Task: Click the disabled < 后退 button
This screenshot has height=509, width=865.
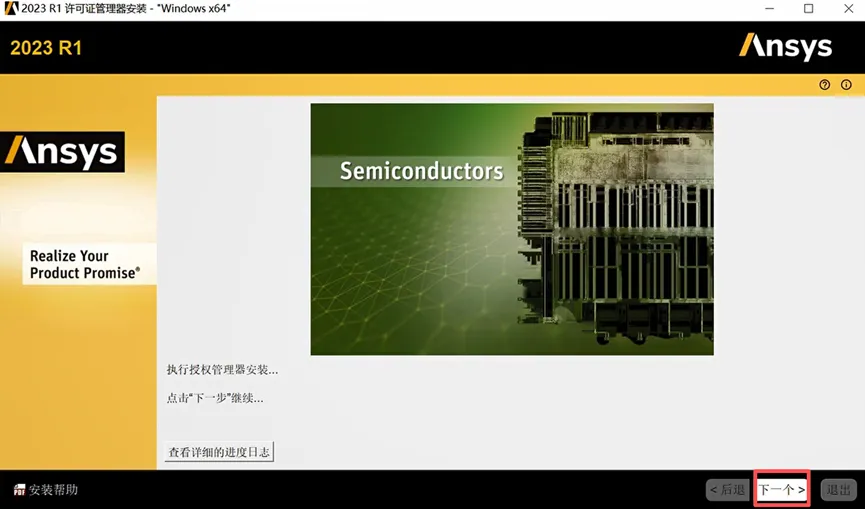Action: coord(728,490)
